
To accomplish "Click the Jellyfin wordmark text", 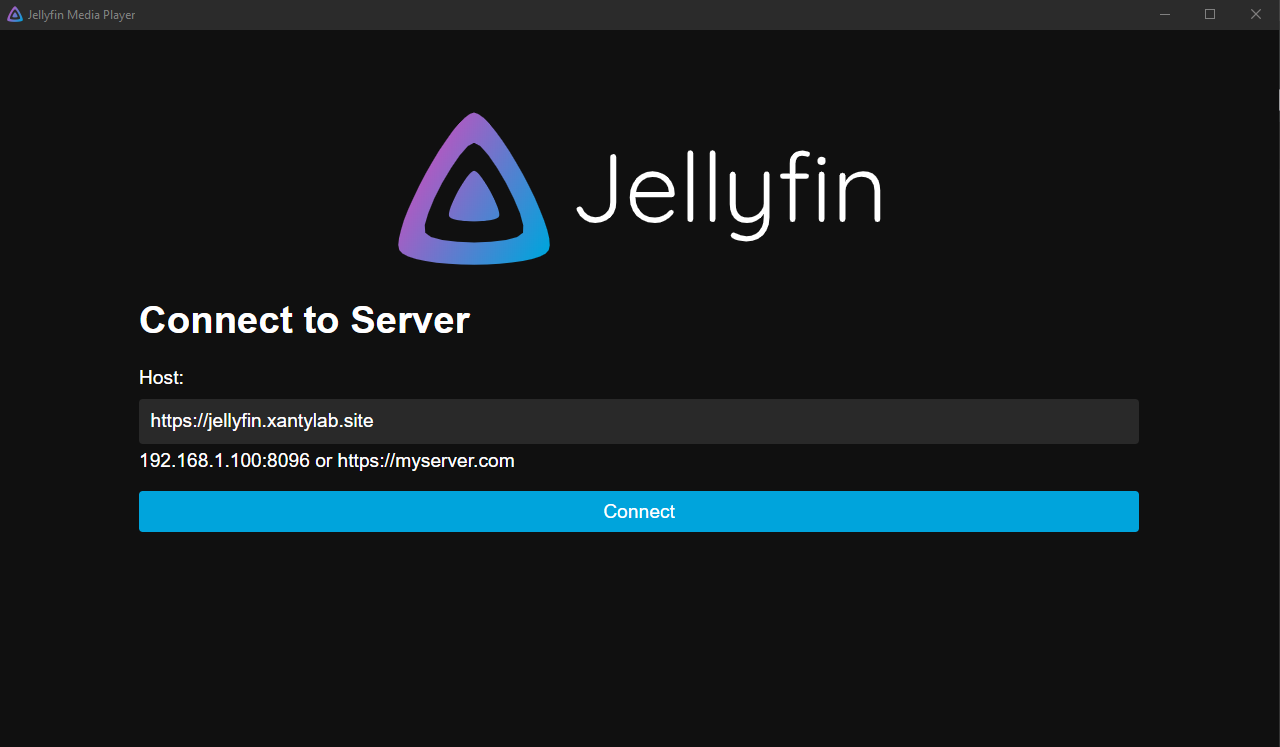I will pyautogui.click(x=728, y=189).
